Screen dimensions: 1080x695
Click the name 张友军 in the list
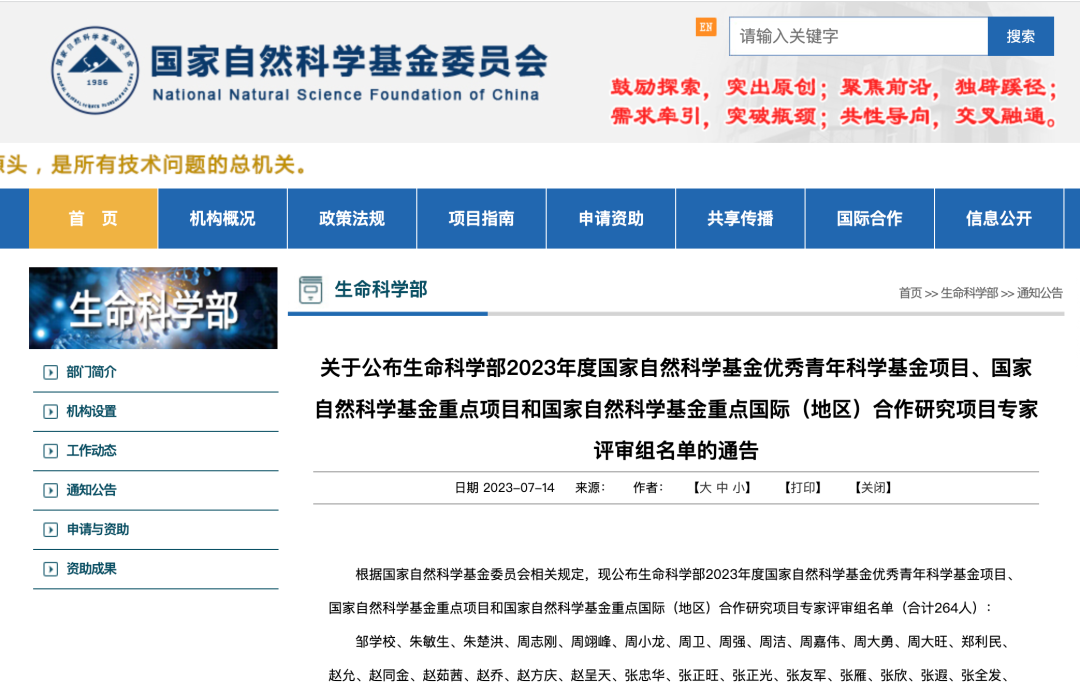pos(807,676)
